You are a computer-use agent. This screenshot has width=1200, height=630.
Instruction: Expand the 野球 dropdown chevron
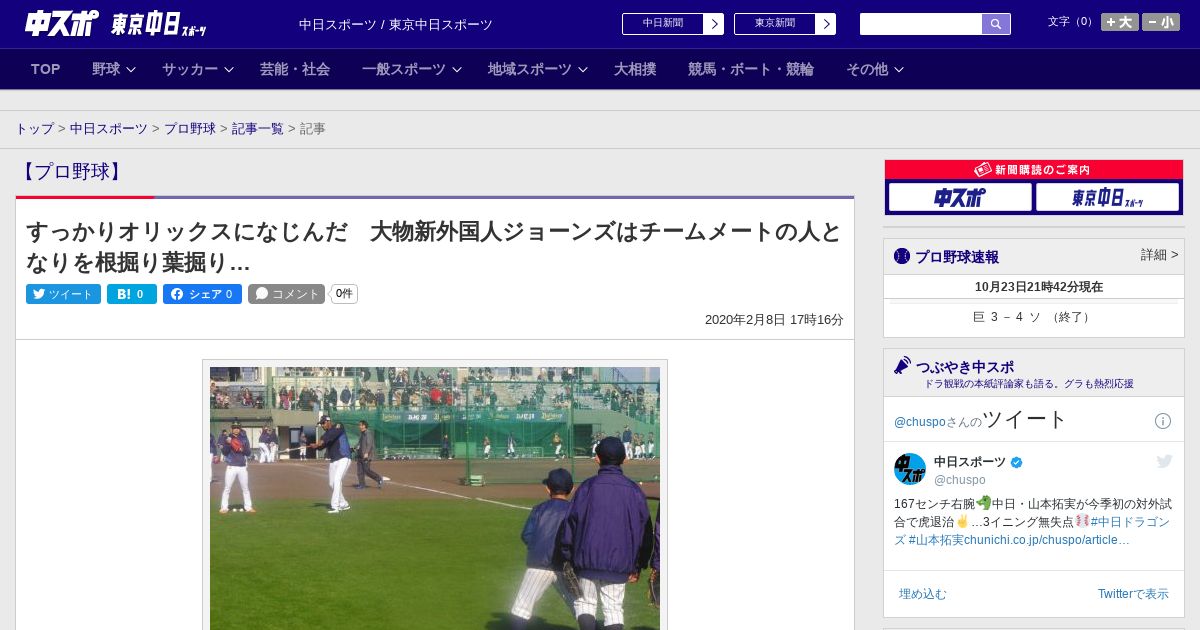(x=131, y=69)
